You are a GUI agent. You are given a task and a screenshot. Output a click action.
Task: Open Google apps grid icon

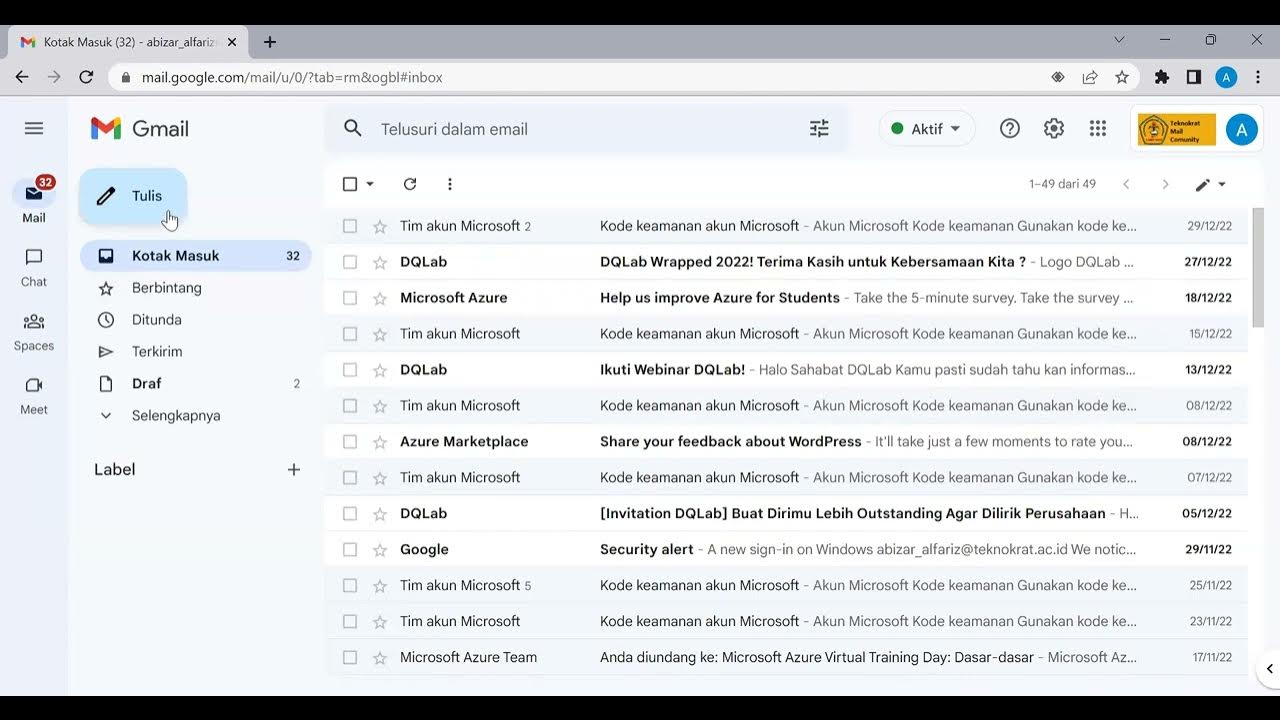[1098, 128]
